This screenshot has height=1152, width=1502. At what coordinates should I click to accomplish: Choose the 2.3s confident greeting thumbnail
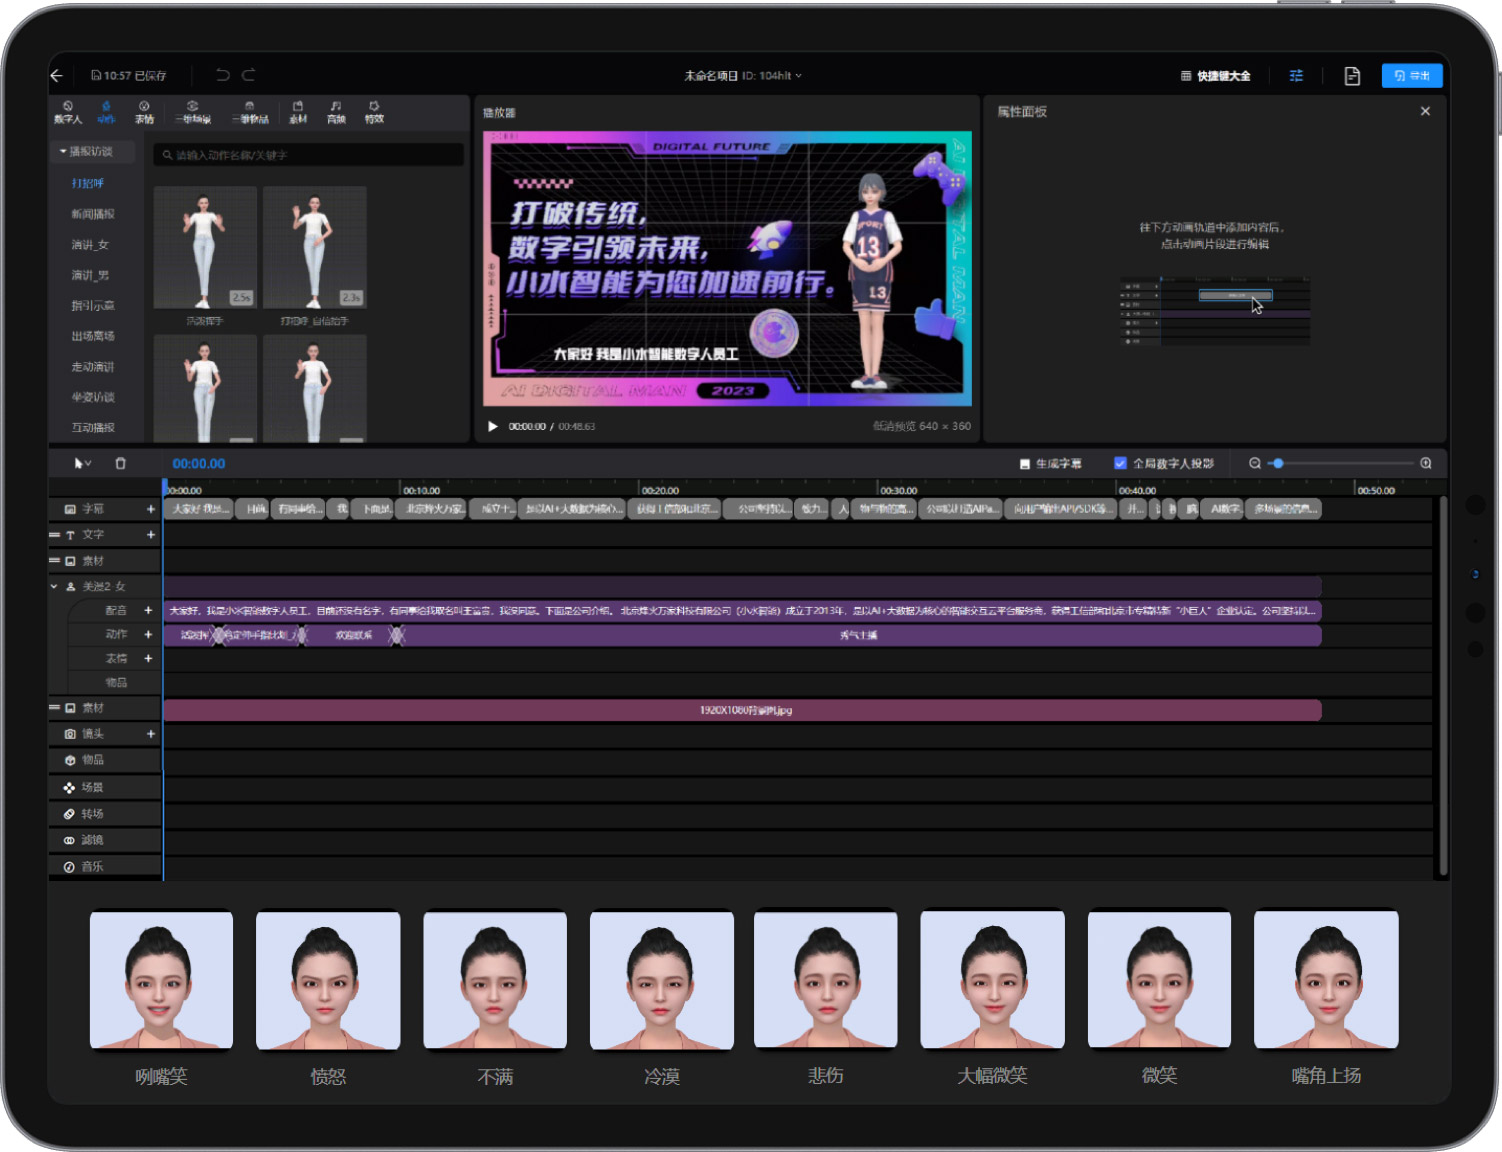[x=314, y=247]
